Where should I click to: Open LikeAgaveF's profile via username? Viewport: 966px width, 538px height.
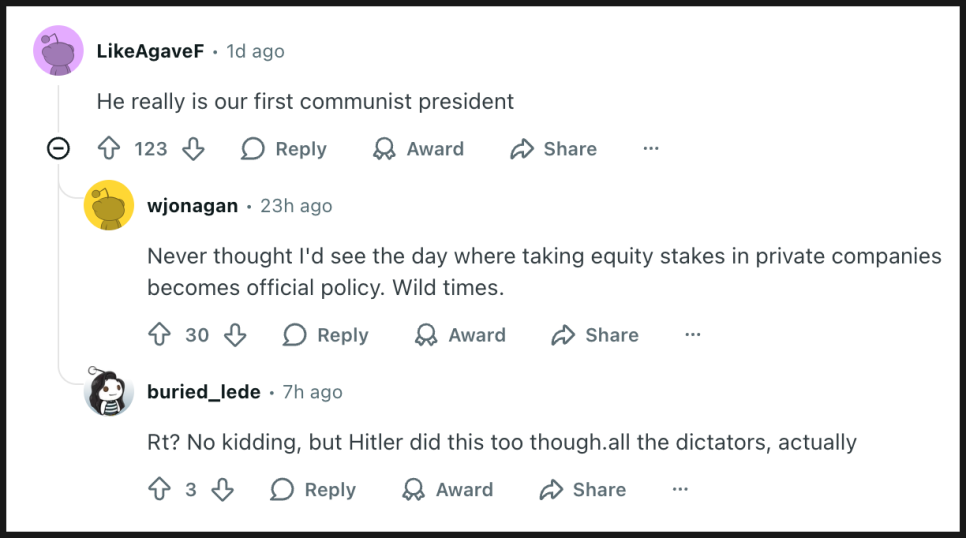(150, 51)
